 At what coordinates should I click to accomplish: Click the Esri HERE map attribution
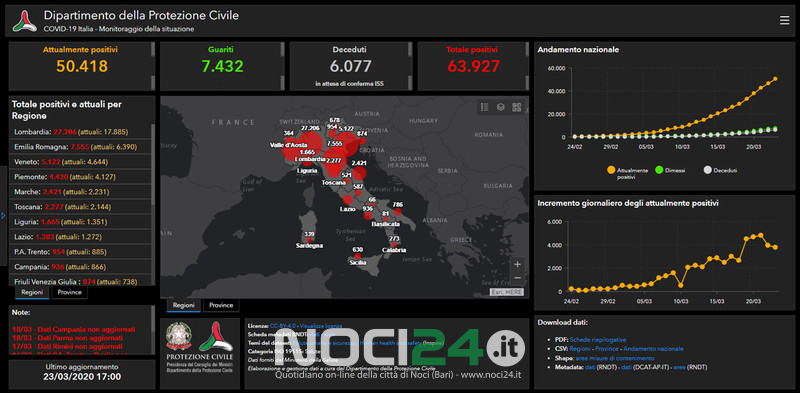click(x=506, y=292)
